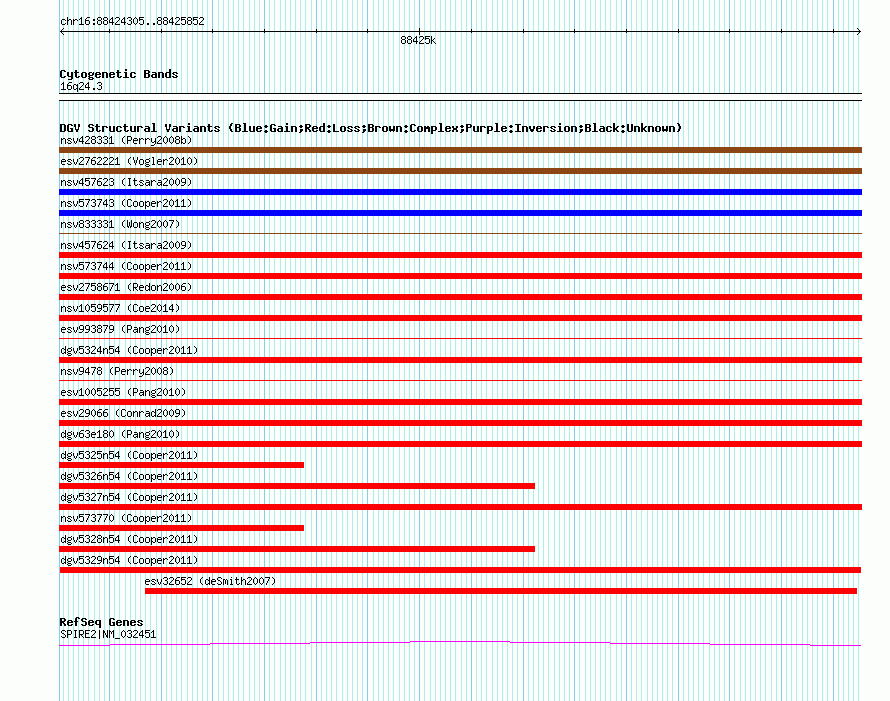
Task: Click the red loss bar under nsv457624
Action: tap(460, 255)
